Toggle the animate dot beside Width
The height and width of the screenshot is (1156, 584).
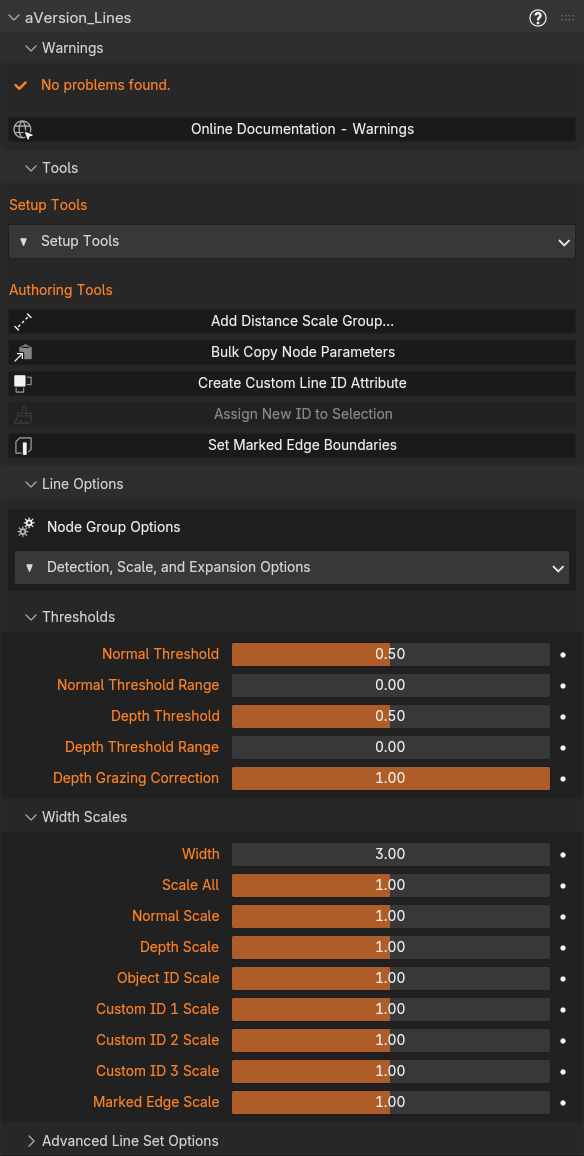point(563,854)
